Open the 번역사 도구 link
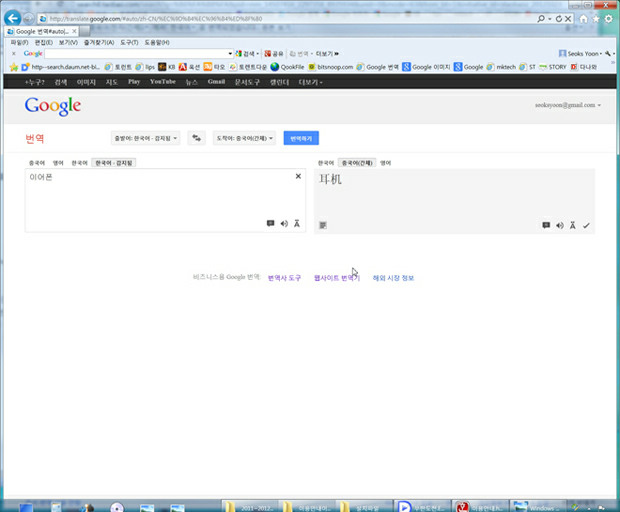The image size is (620, 512). pos(284,278)
